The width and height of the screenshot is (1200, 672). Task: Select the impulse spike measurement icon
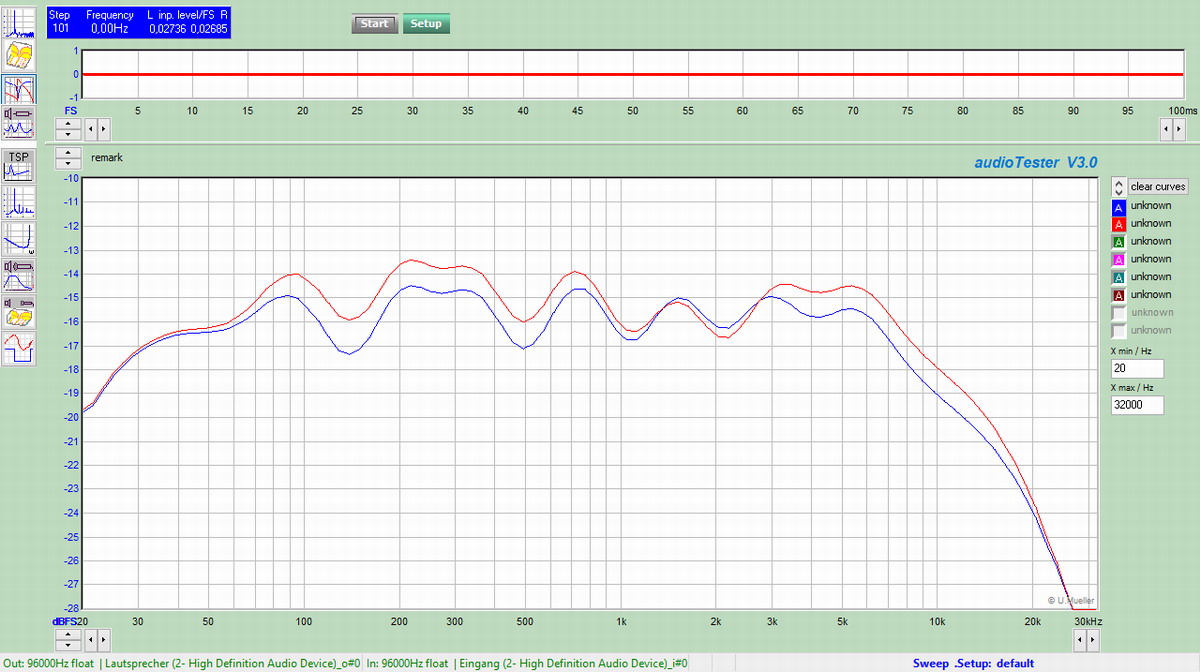19,203
